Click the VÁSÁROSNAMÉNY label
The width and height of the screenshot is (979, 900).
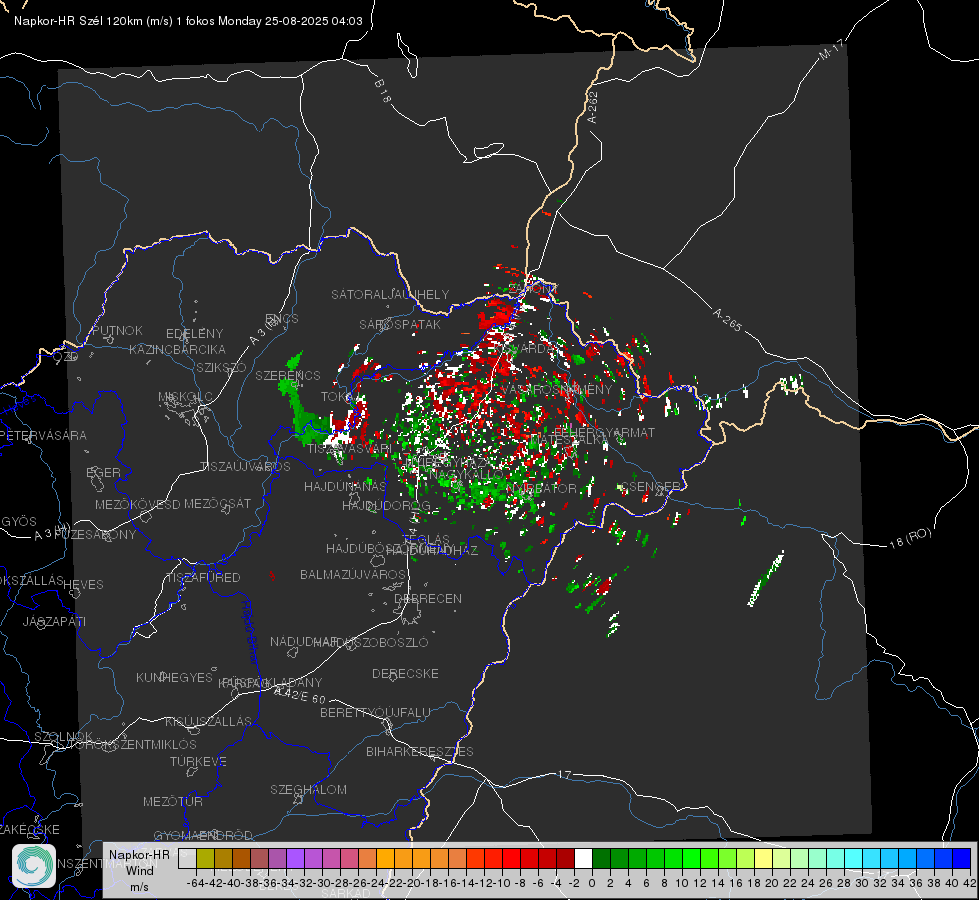click(x=556, y=389)
